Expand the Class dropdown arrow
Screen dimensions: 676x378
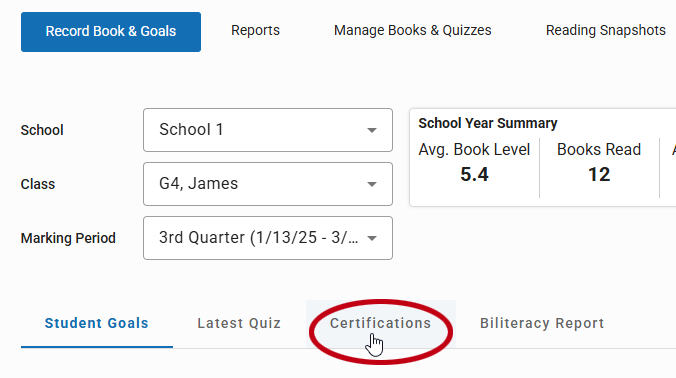(372, 184)
